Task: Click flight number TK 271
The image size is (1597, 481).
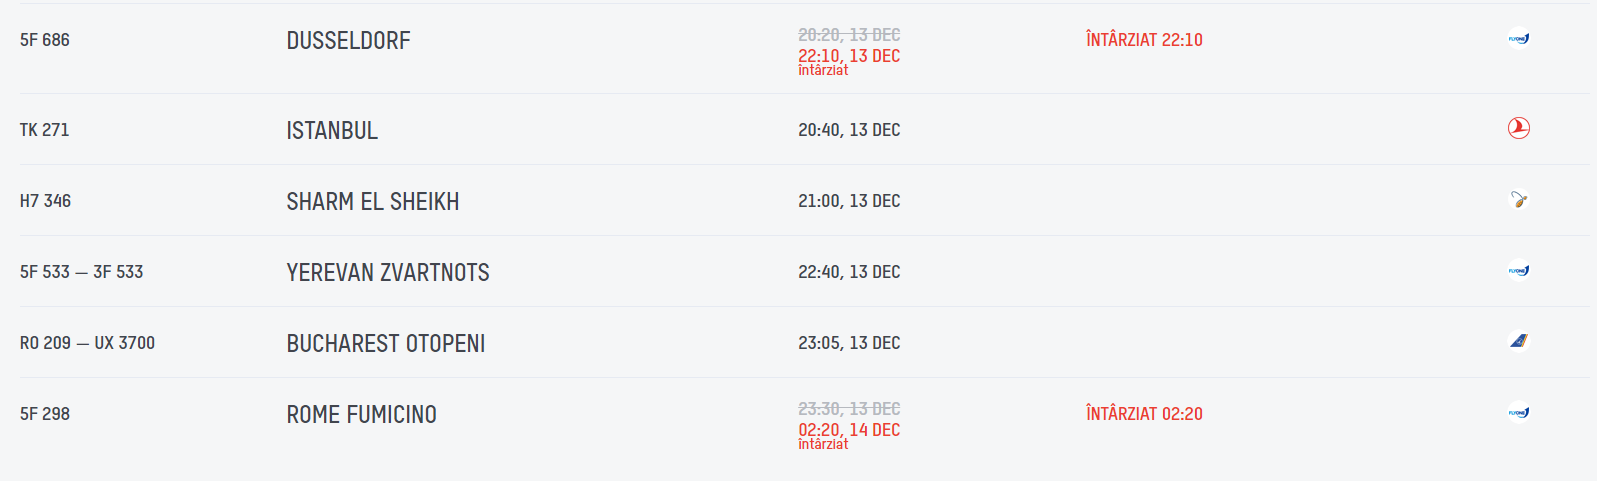Action: click(45, 130)
